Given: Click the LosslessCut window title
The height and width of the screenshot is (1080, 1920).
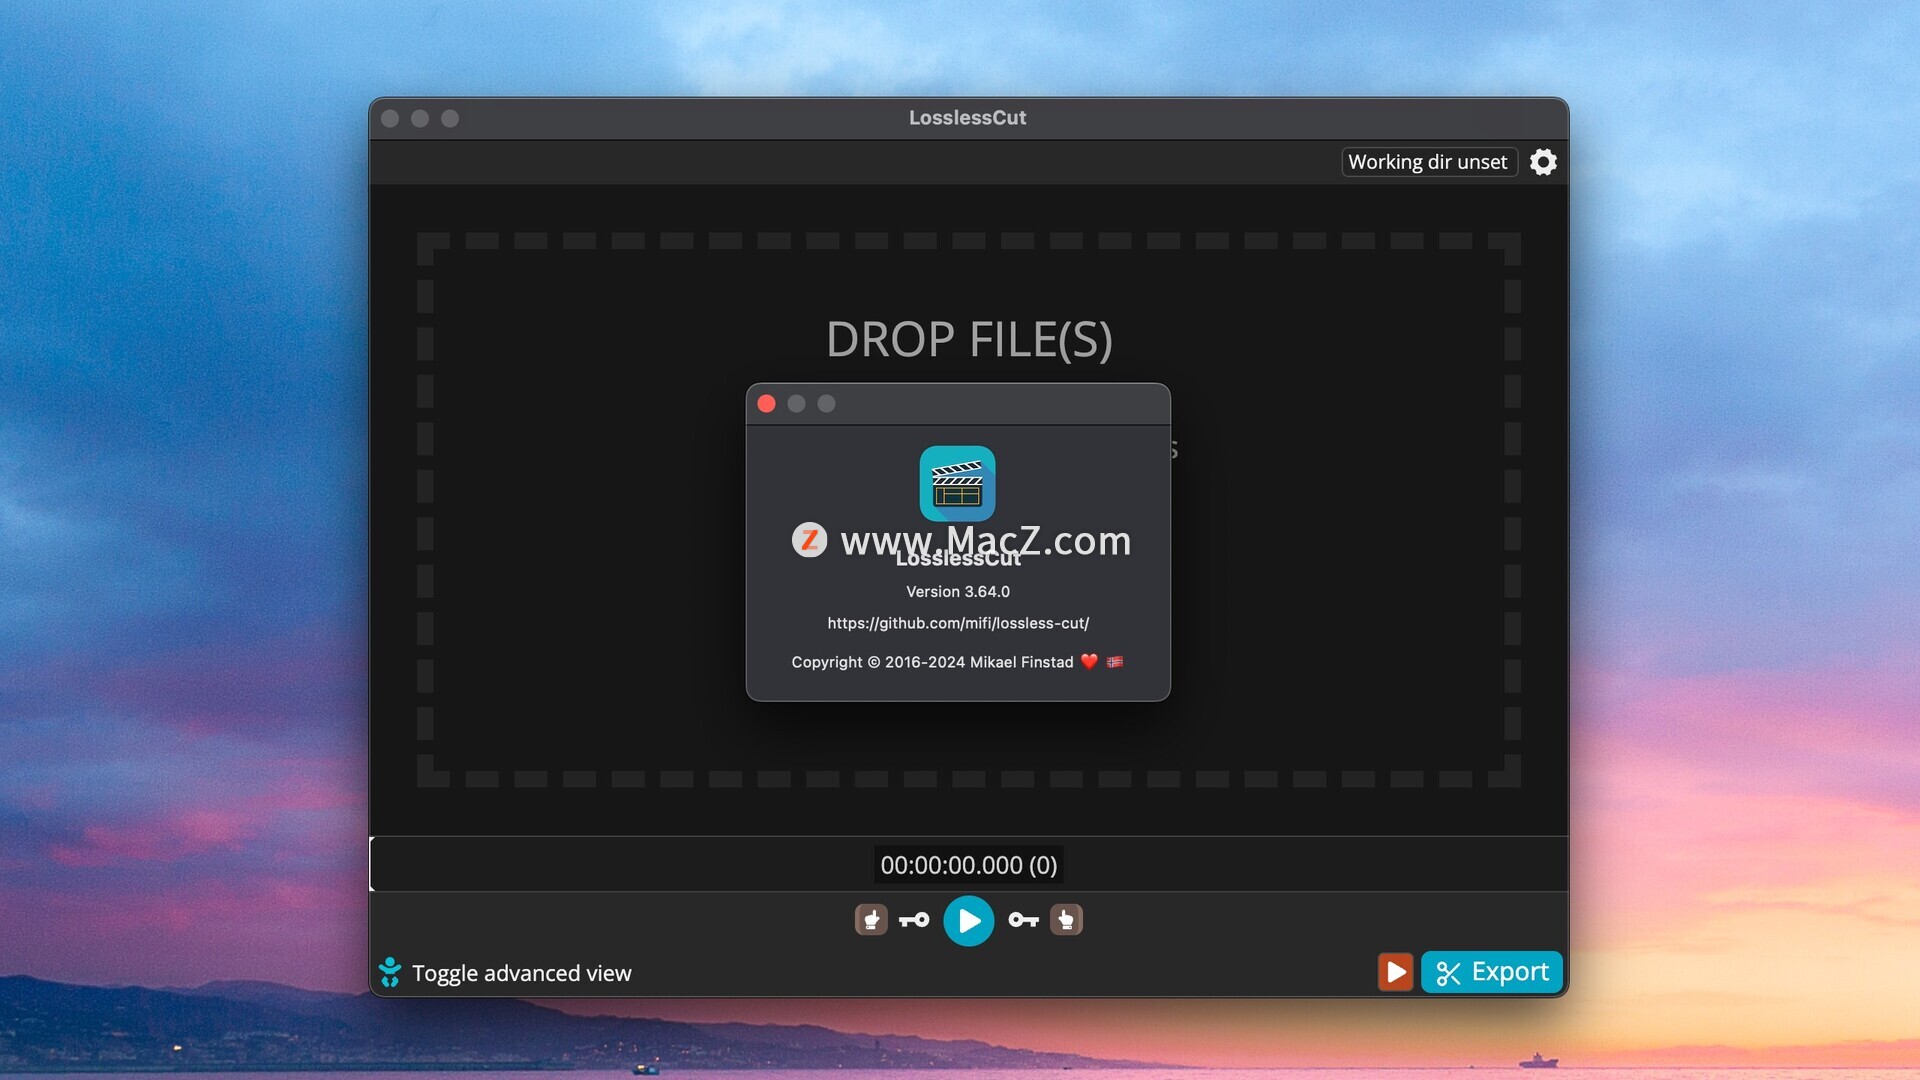Looking at the screenshot, I should (x=967, y=118).
